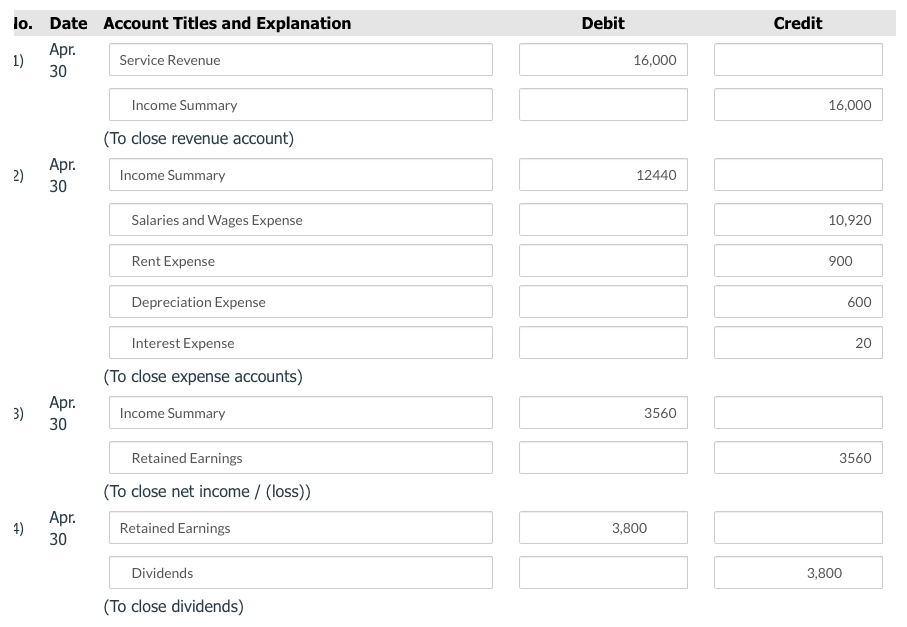Select the credit field showing 10,920
Viewport: 907px width, 627px height.
[x=798, y=220]
